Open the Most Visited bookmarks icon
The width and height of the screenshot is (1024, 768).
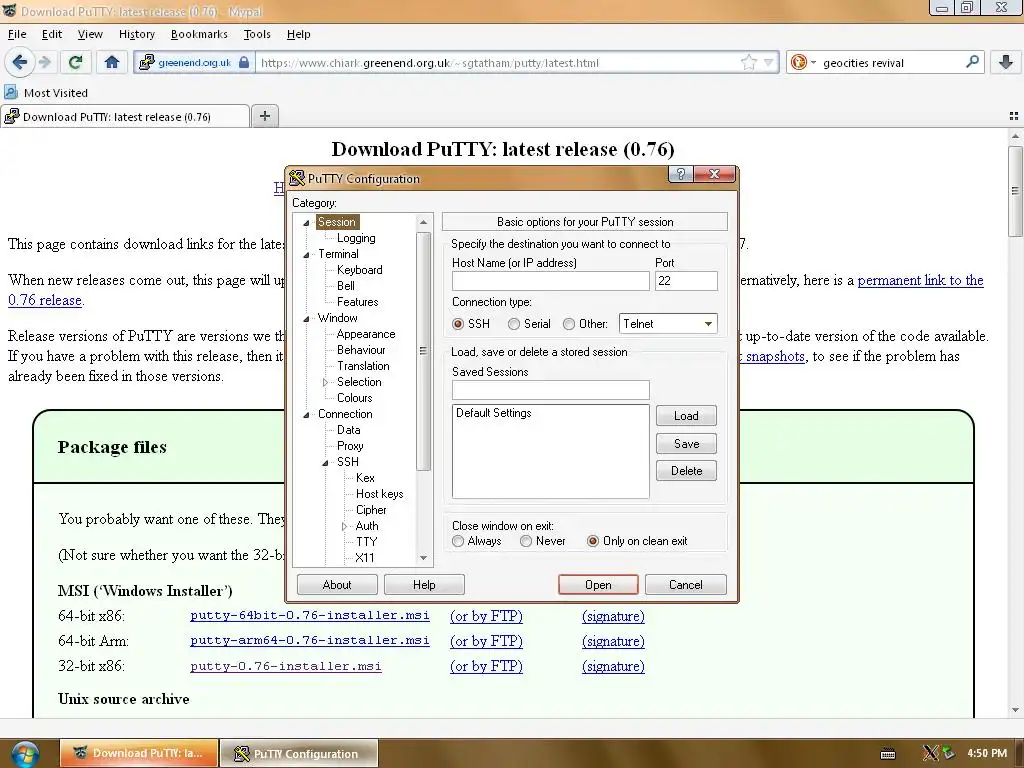pos(11,92)
